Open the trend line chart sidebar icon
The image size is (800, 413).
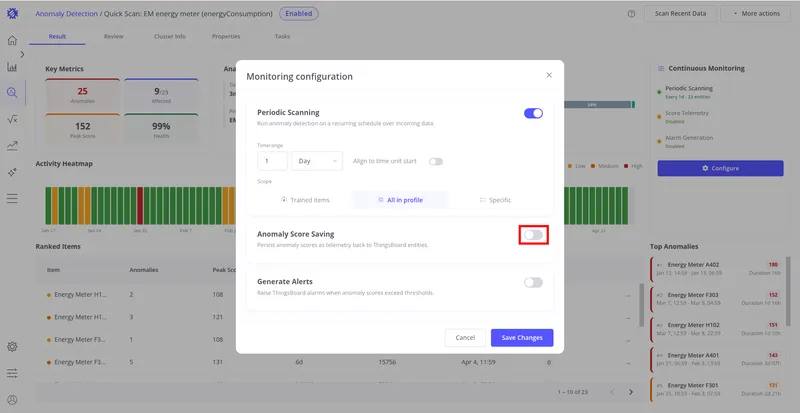coord(12,146)
